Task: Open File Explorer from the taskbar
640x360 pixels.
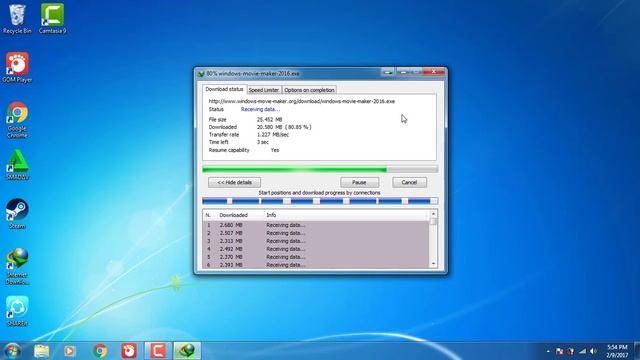Action: click(x=41, y=351)
